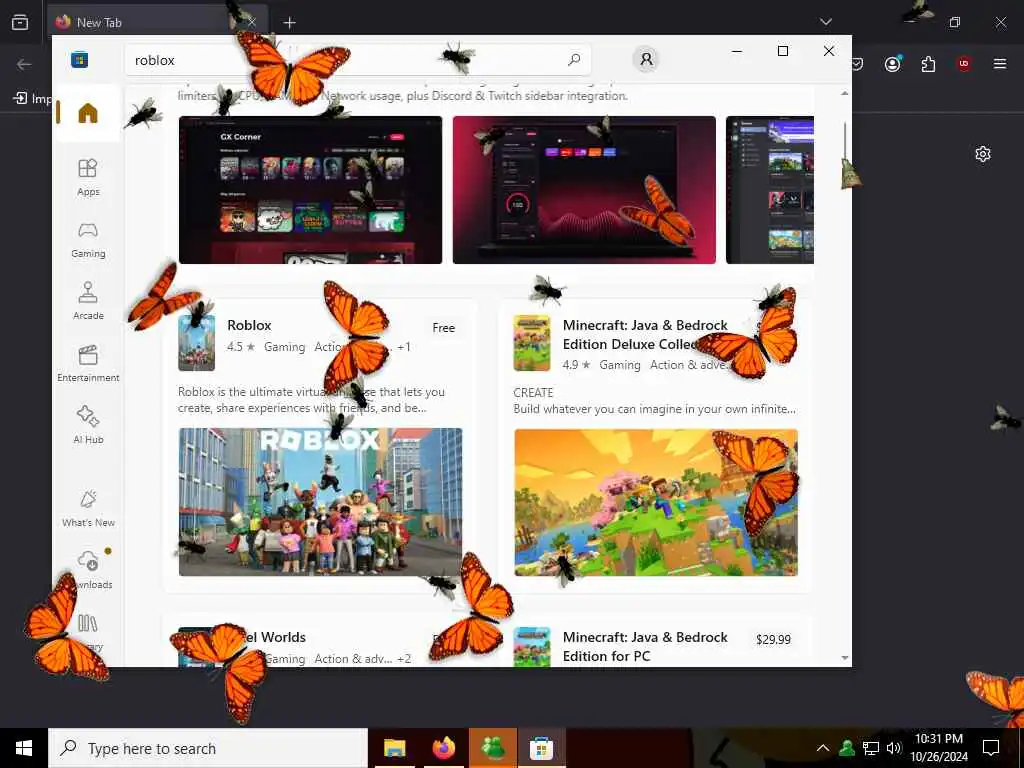Open the Downloads section in the sidebar
The height and width of the screenshot is (768, 1024).
(x=88, y=570)
